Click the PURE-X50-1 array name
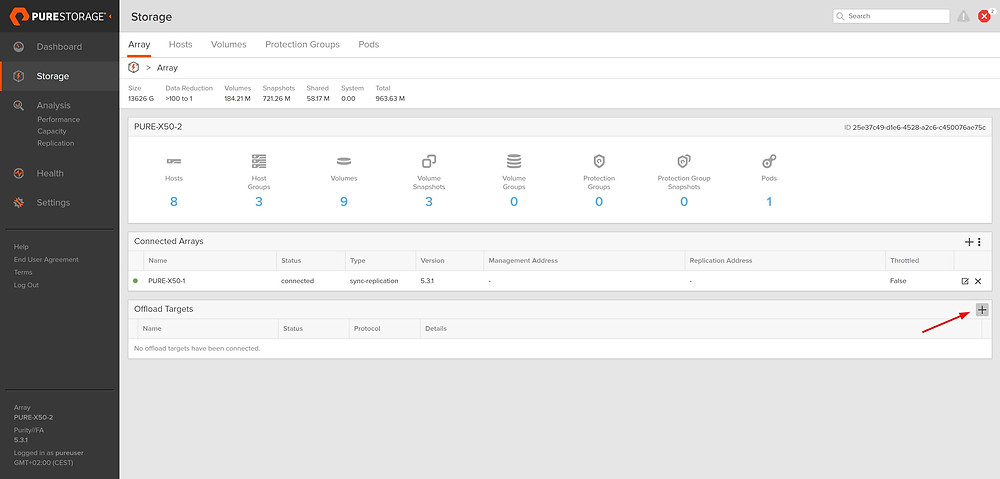 pyautogui.click(x=167, y=281)
